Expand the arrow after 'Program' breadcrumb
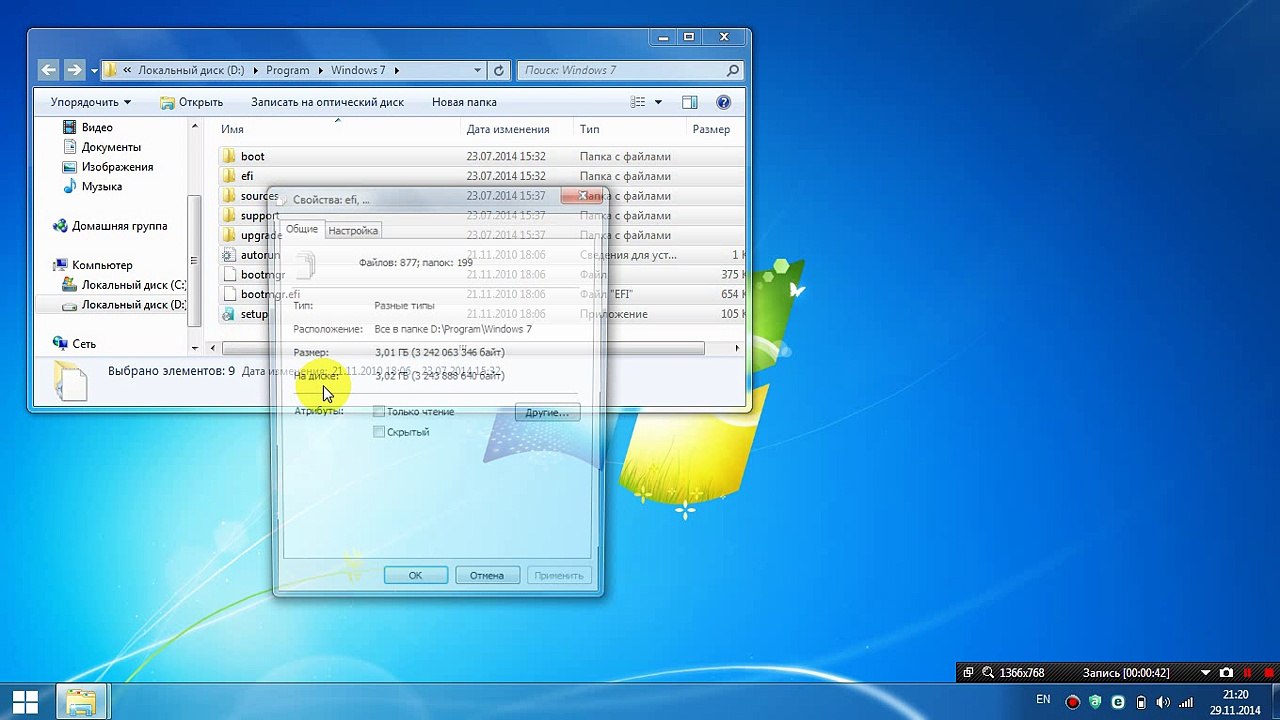This screenshot has height=720, width=1280. click(321, 70)
